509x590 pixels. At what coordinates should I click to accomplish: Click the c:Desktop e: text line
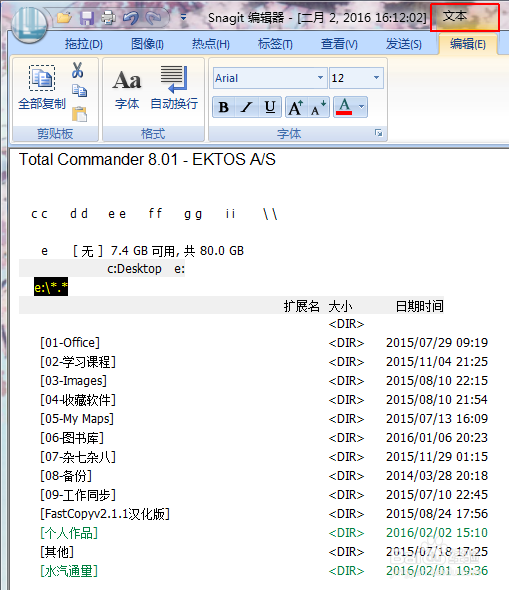click(x=146, y=269)
